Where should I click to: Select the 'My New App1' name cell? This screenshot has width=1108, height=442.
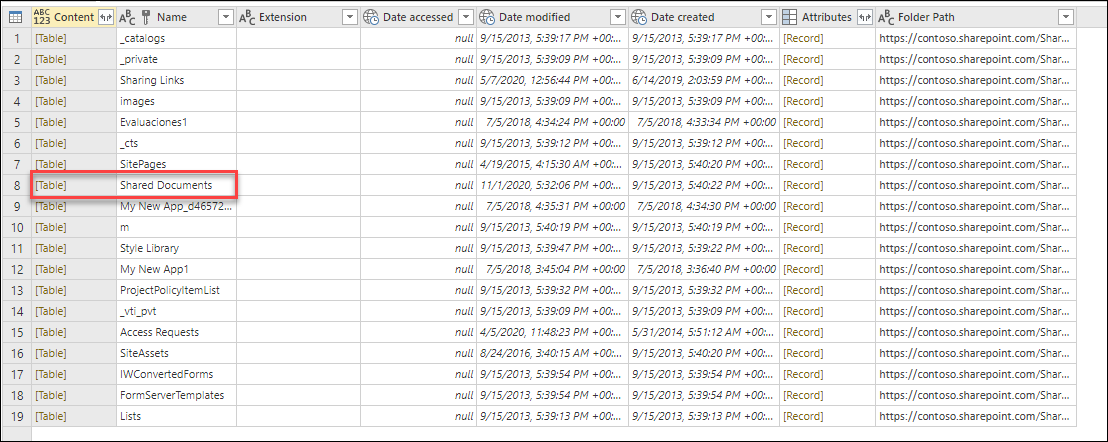tap(176, 269)
